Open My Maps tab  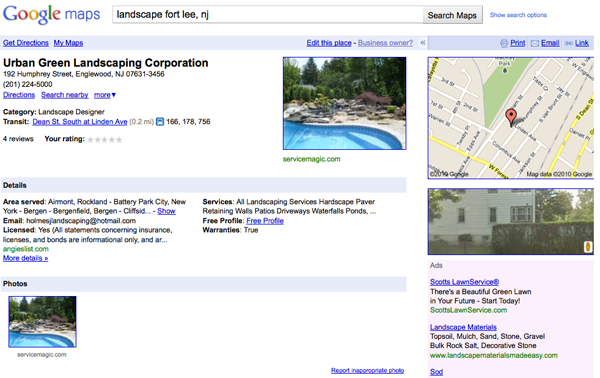(68, 43)
